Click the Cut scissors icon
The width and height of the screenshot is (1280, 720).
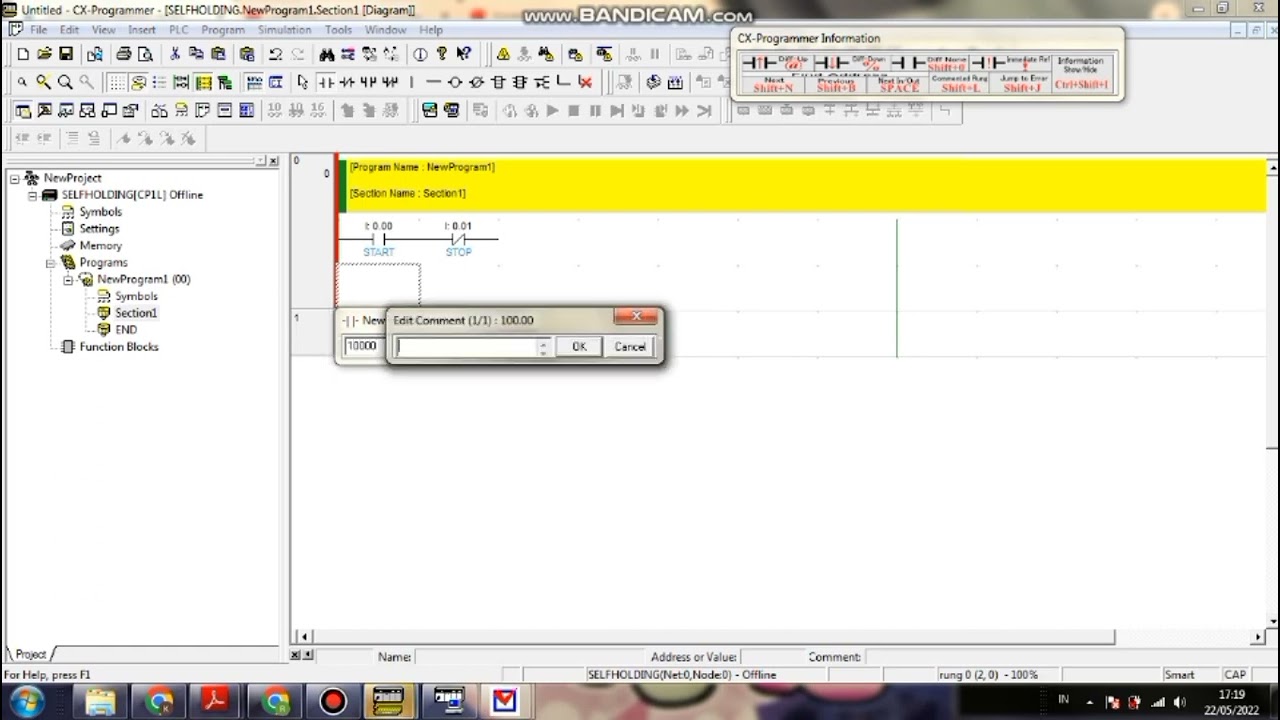point(174,54)
